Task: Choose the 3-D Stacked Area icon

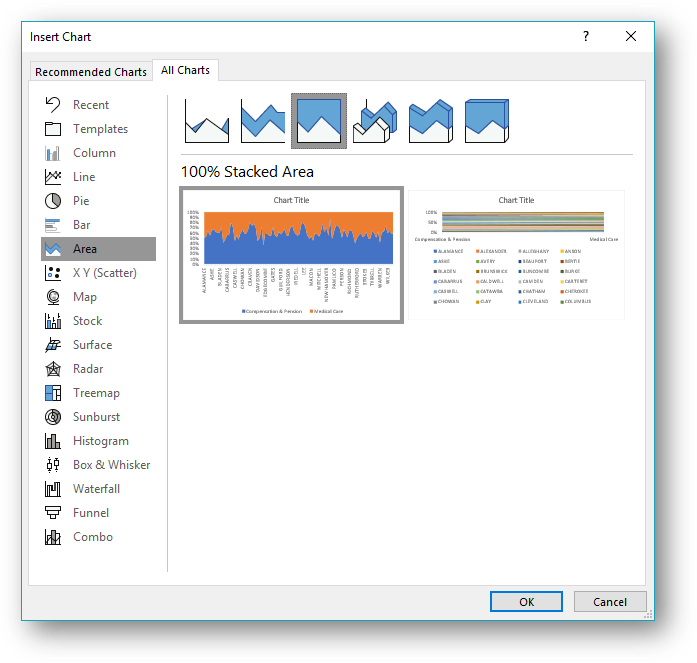Action: 432,121
